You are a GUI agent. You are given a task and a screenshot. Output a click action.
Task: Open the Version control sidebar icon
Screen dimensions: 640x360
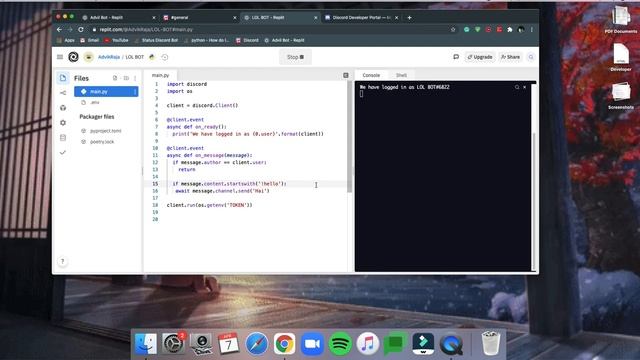63,93
